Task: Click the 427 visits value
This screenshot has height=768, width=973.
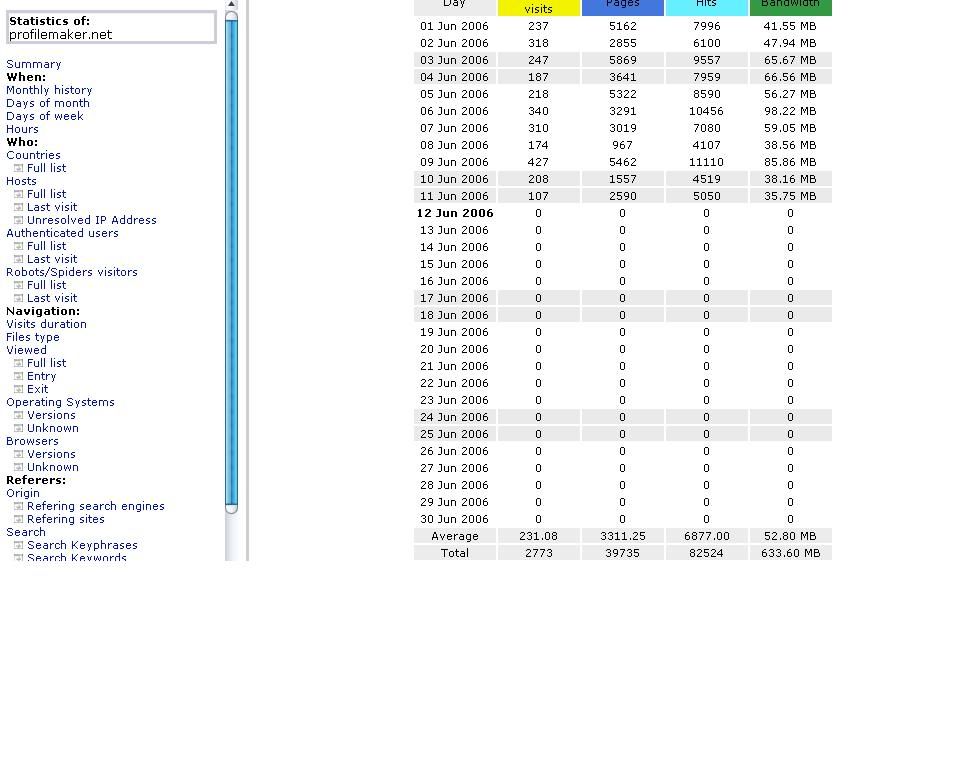Action: pos(539,163)
